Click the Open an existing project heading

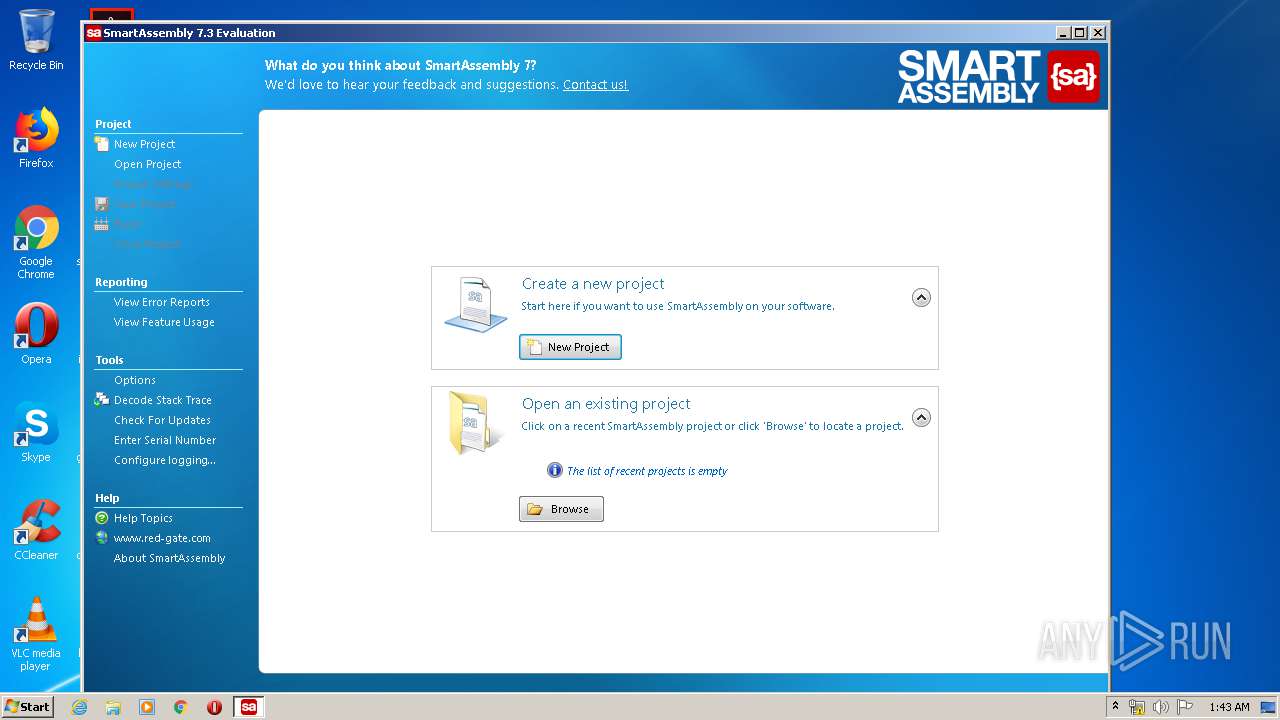[x=606, y=404]
